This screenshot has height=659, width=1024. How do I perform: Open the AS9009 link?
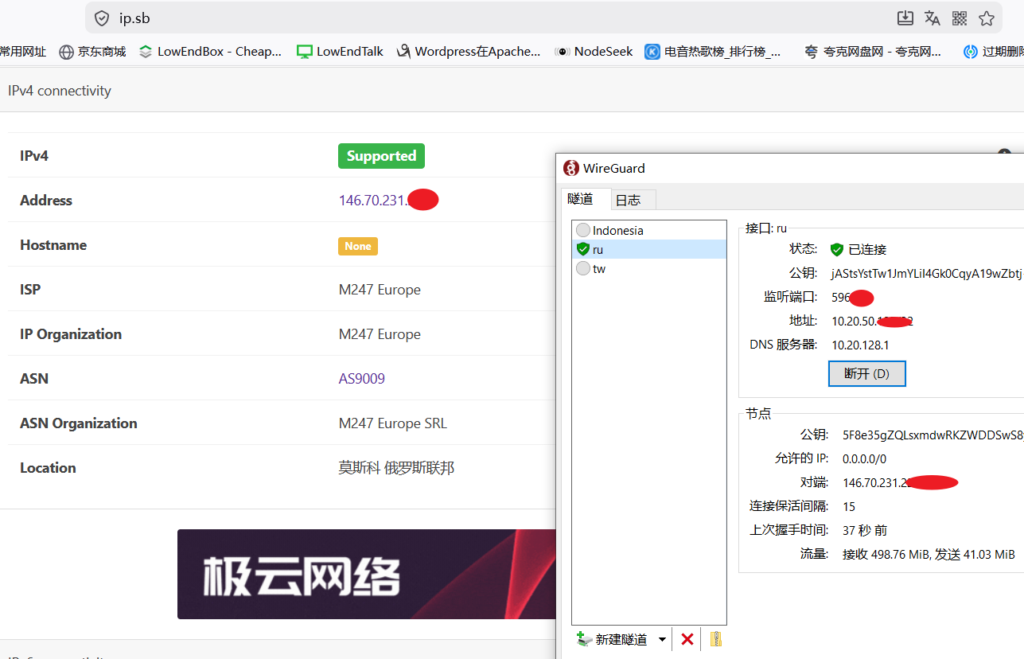tap(361, 379)
